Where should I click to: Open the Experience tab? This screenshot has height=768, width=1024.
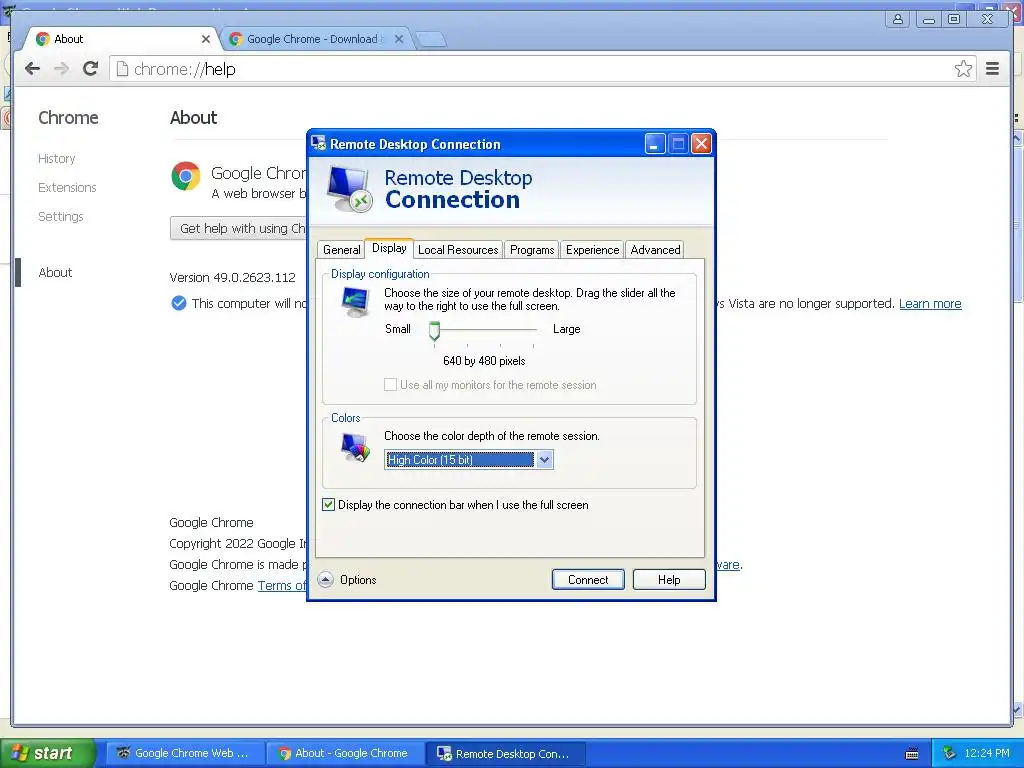(592, 249)
